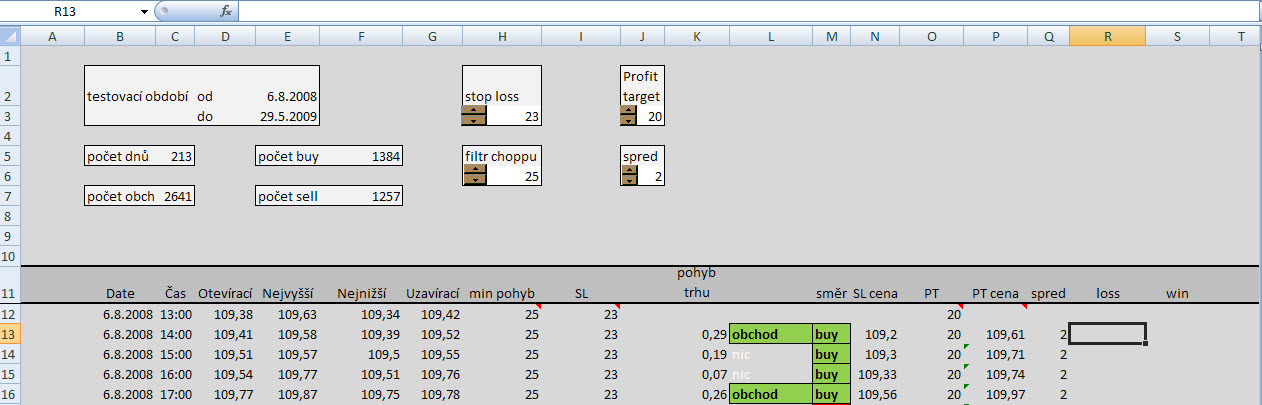Click the 'Otevírací' column heading

225,294
